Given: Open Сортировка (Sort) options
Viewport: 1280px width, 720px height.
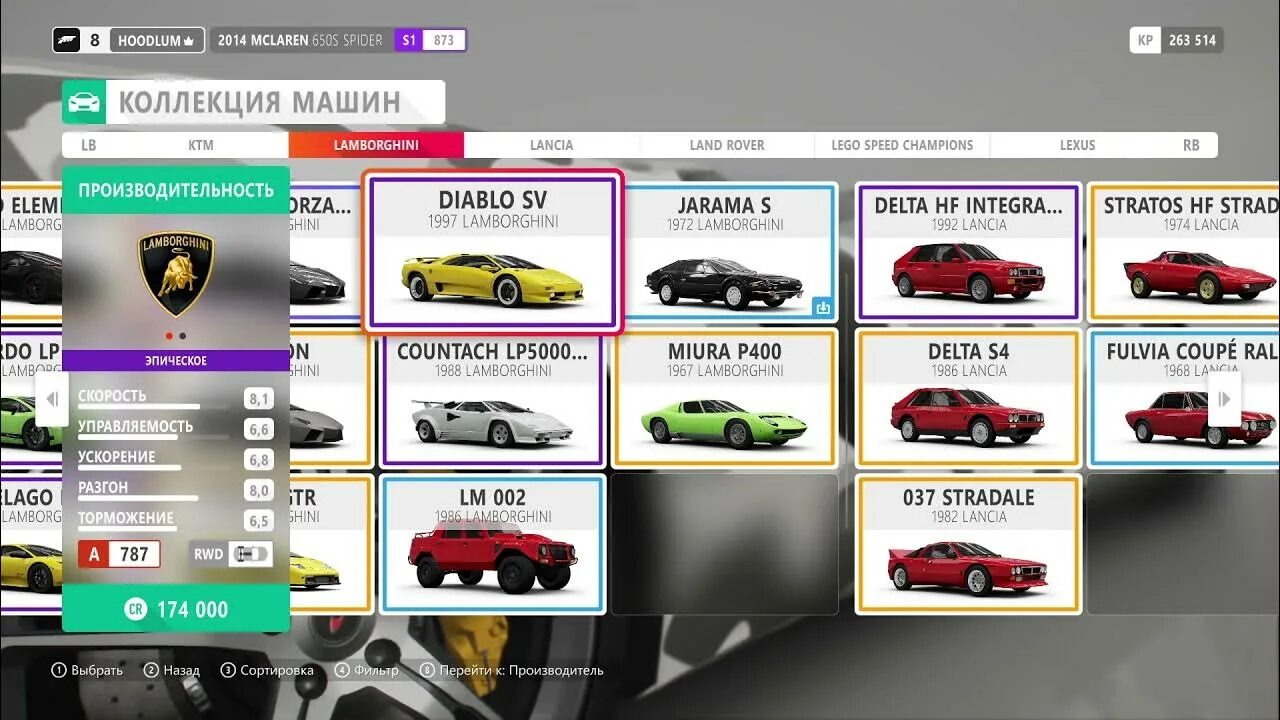Looking at the screenshot, I should 267,670.
